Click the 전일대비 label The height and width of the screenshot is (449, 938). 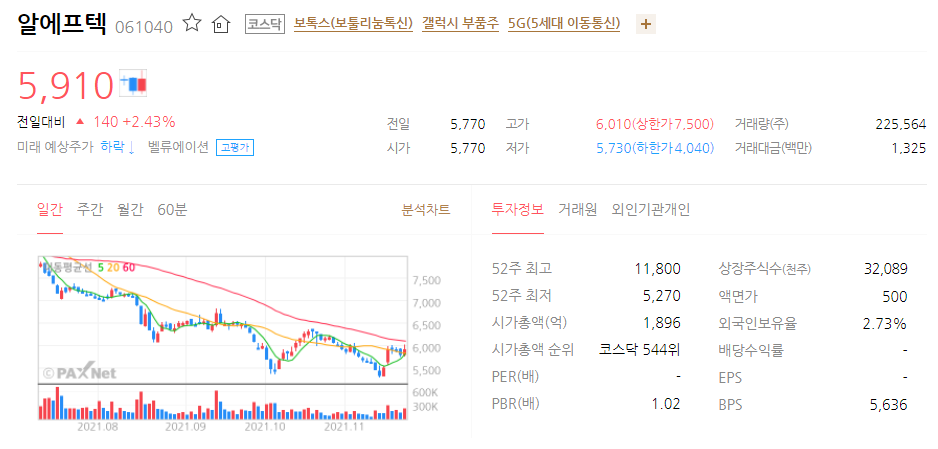[41, 123]
